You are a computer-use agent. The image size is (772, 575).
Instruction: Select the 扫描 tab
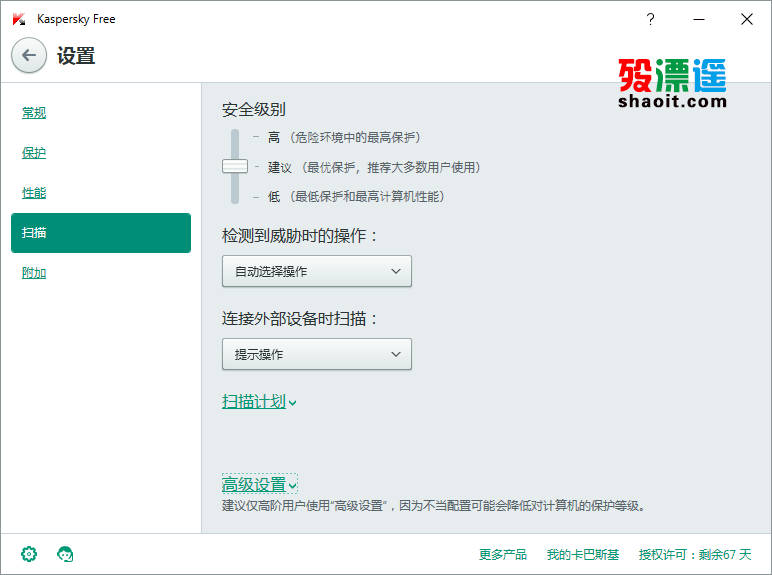coord(101,233)
